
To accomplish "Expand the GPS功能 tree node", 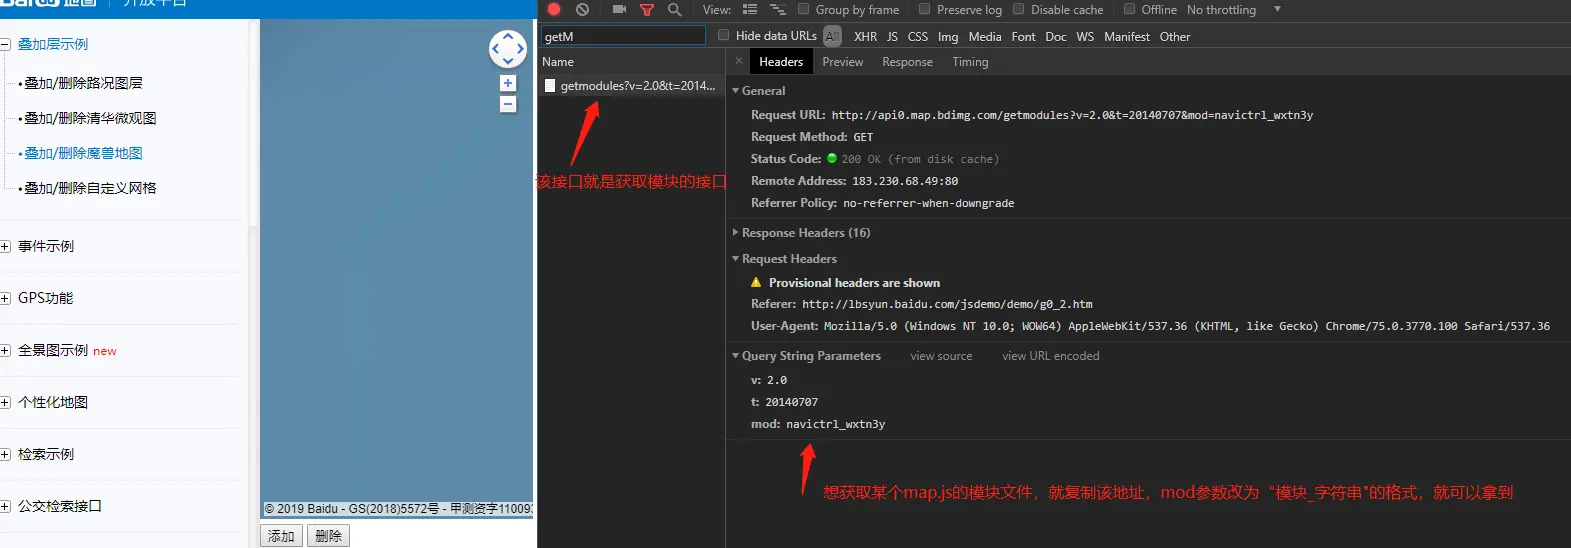I will click(5, 298).
